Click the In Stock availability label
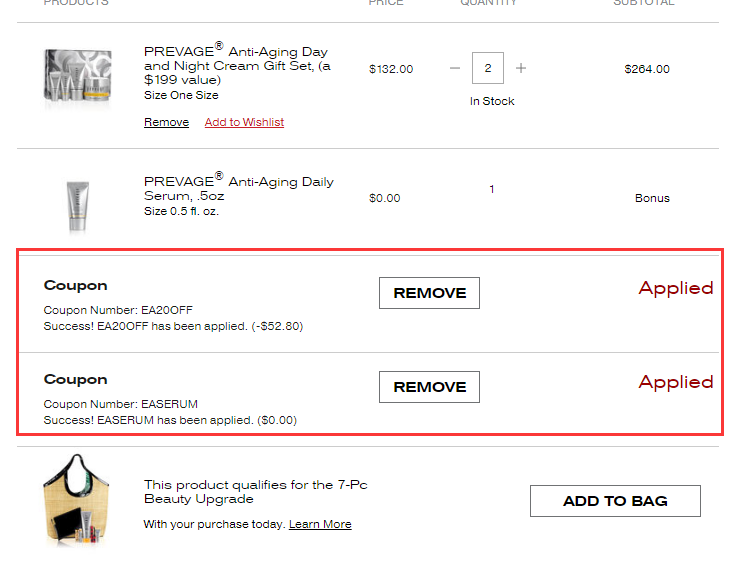The image size is (740, 569). (492, 102)
